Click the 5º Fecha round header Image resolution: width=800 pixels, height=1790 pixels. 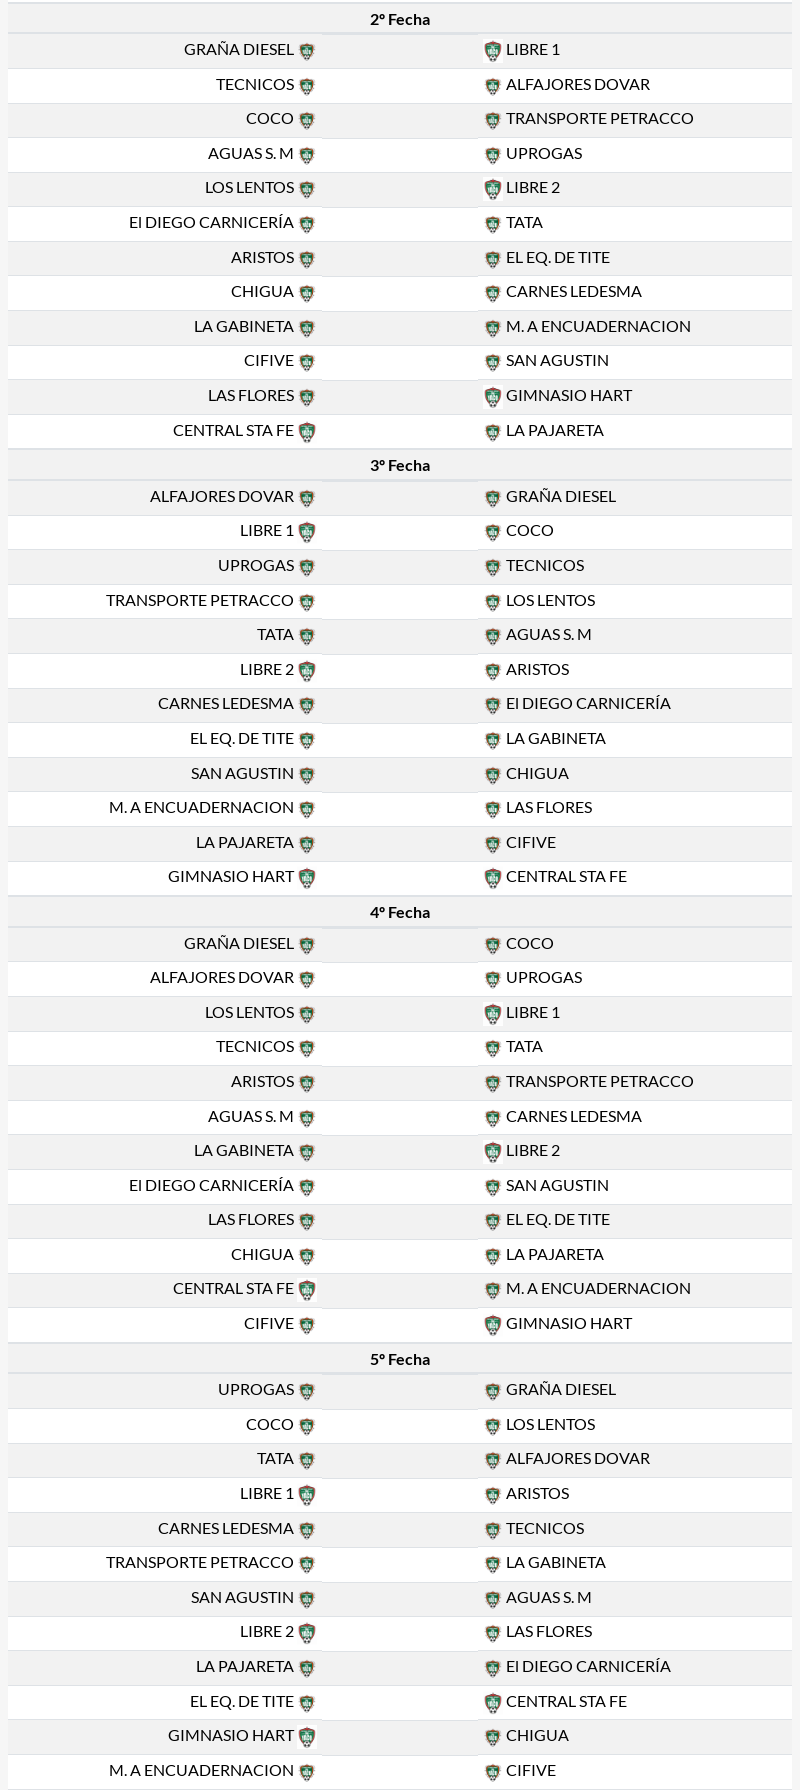click(x=400, y=1360)
